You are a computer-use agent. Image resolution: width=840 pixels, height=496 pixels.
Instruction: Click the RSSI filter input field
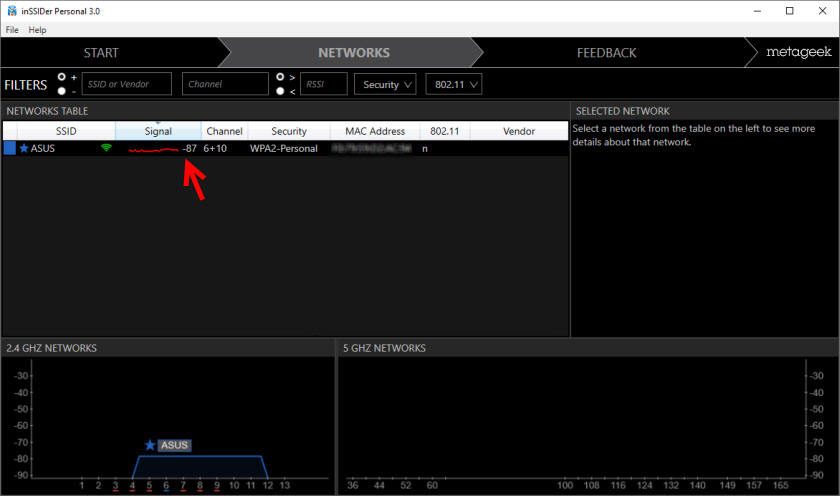(323, 85)
